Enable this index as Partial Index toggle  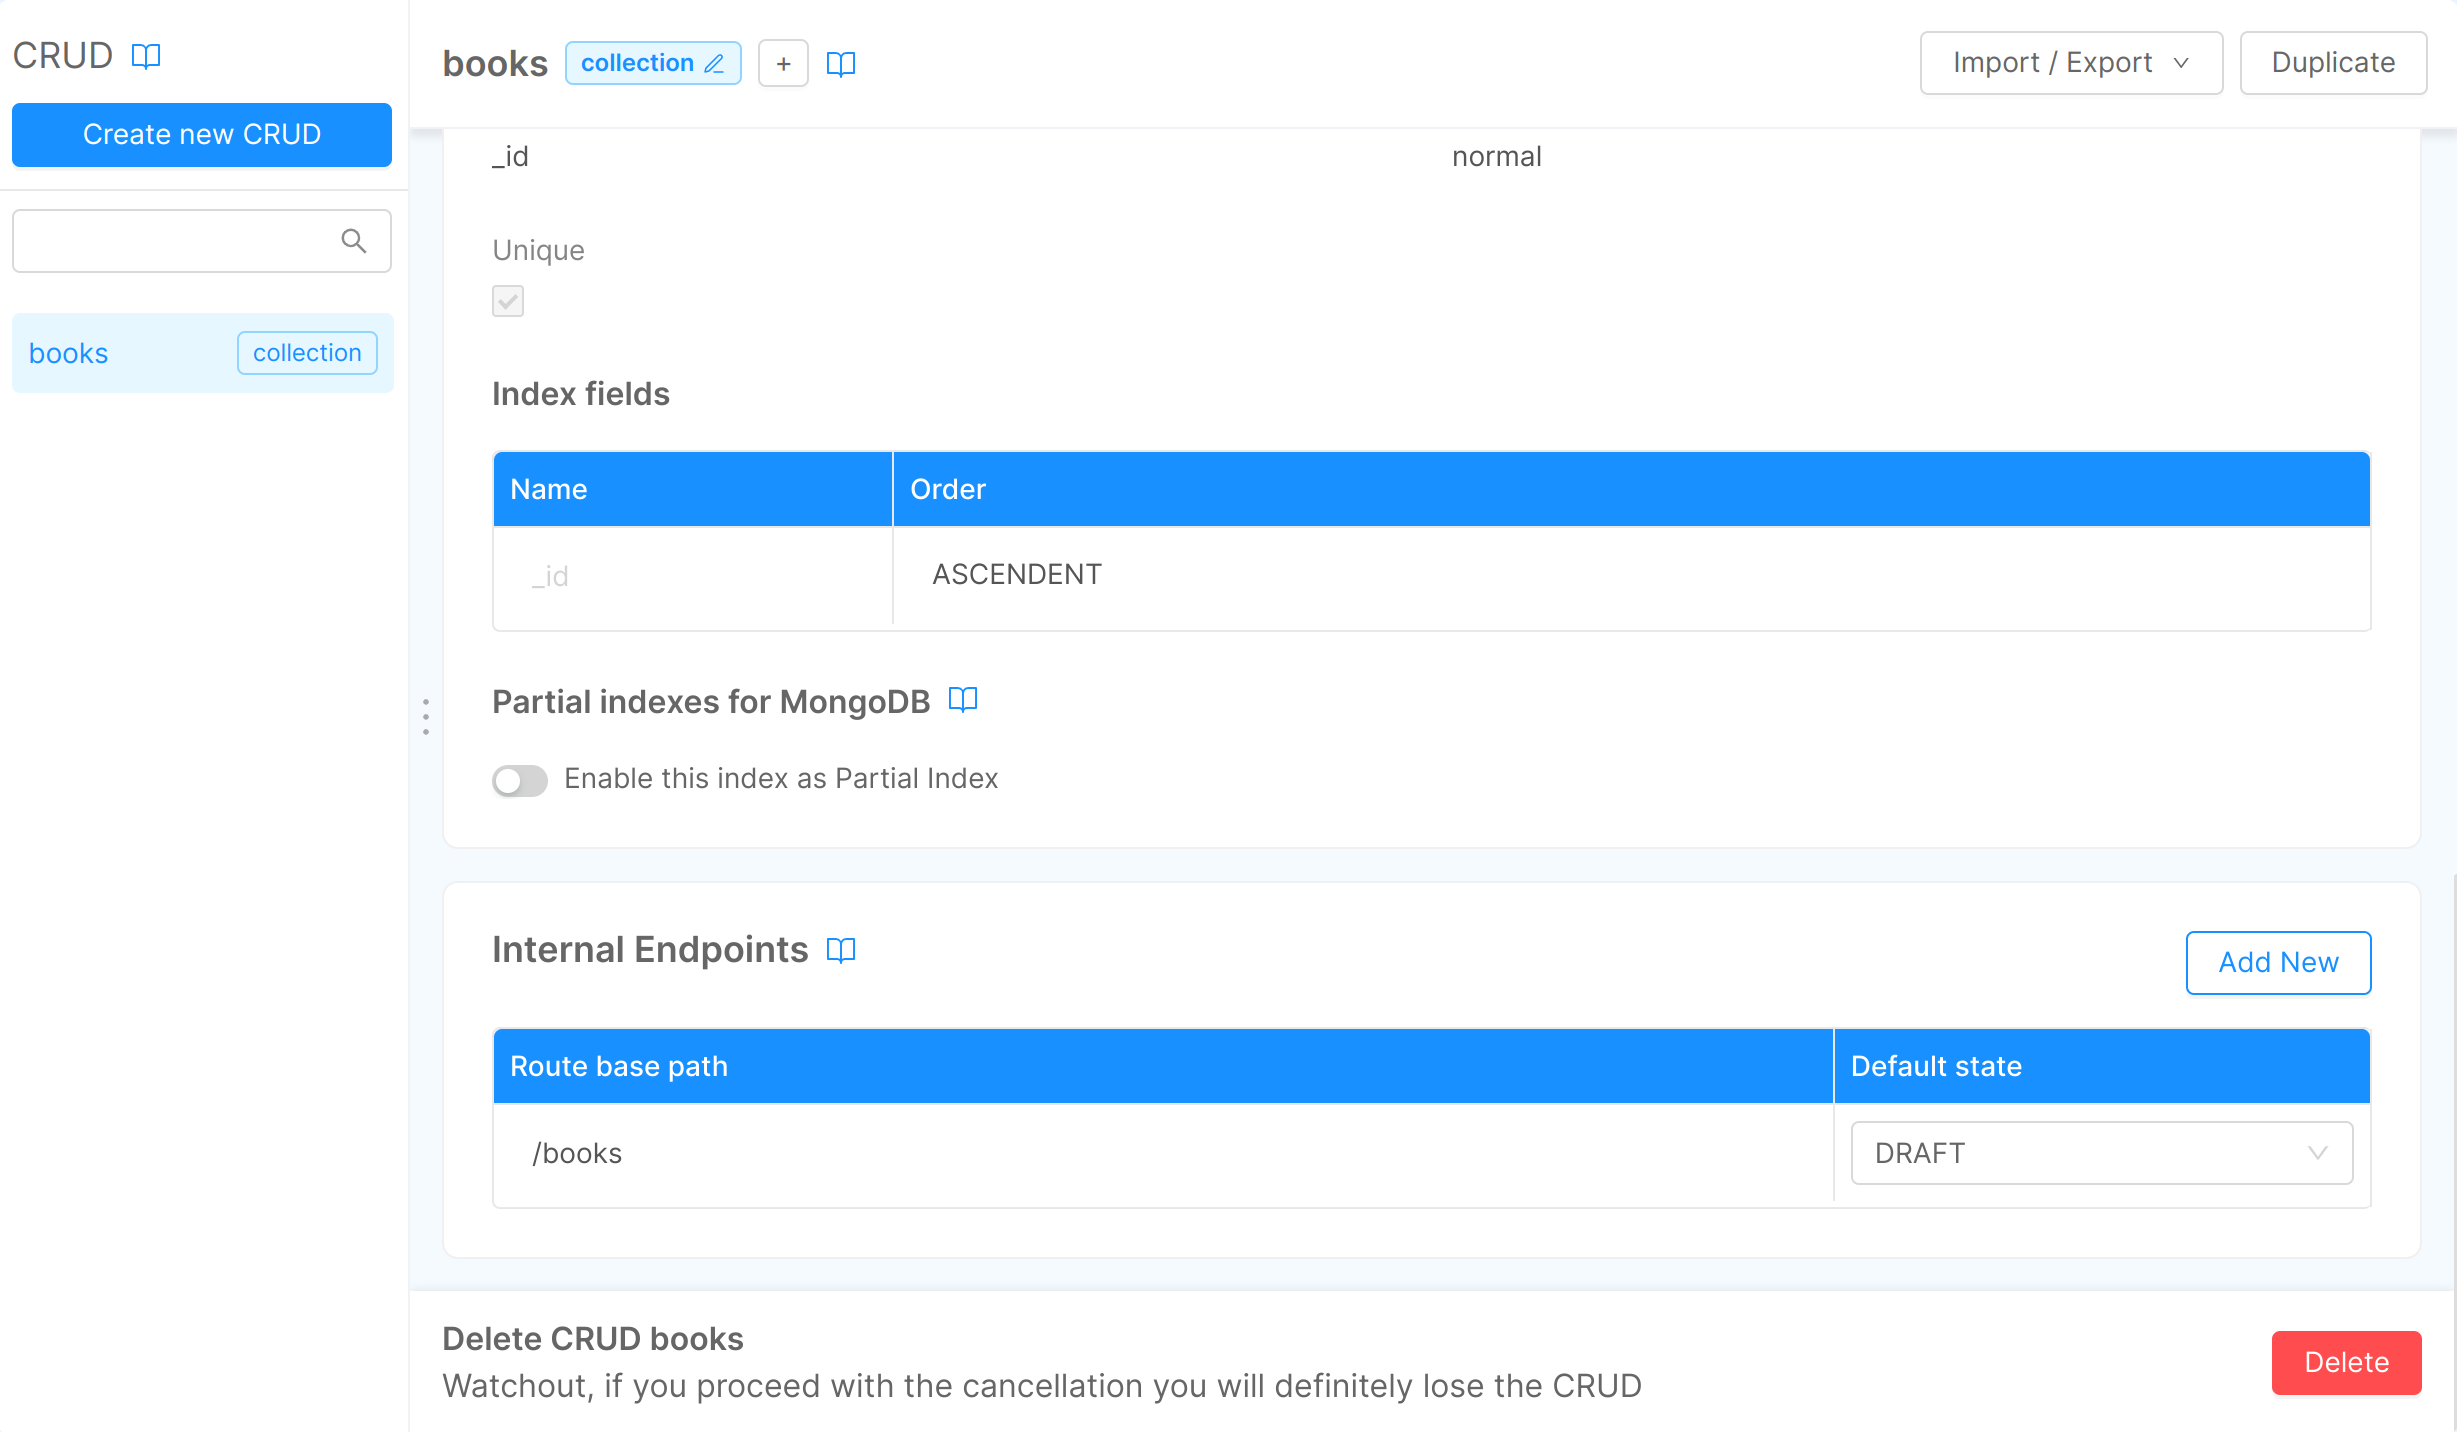click(x=520, y=780)
